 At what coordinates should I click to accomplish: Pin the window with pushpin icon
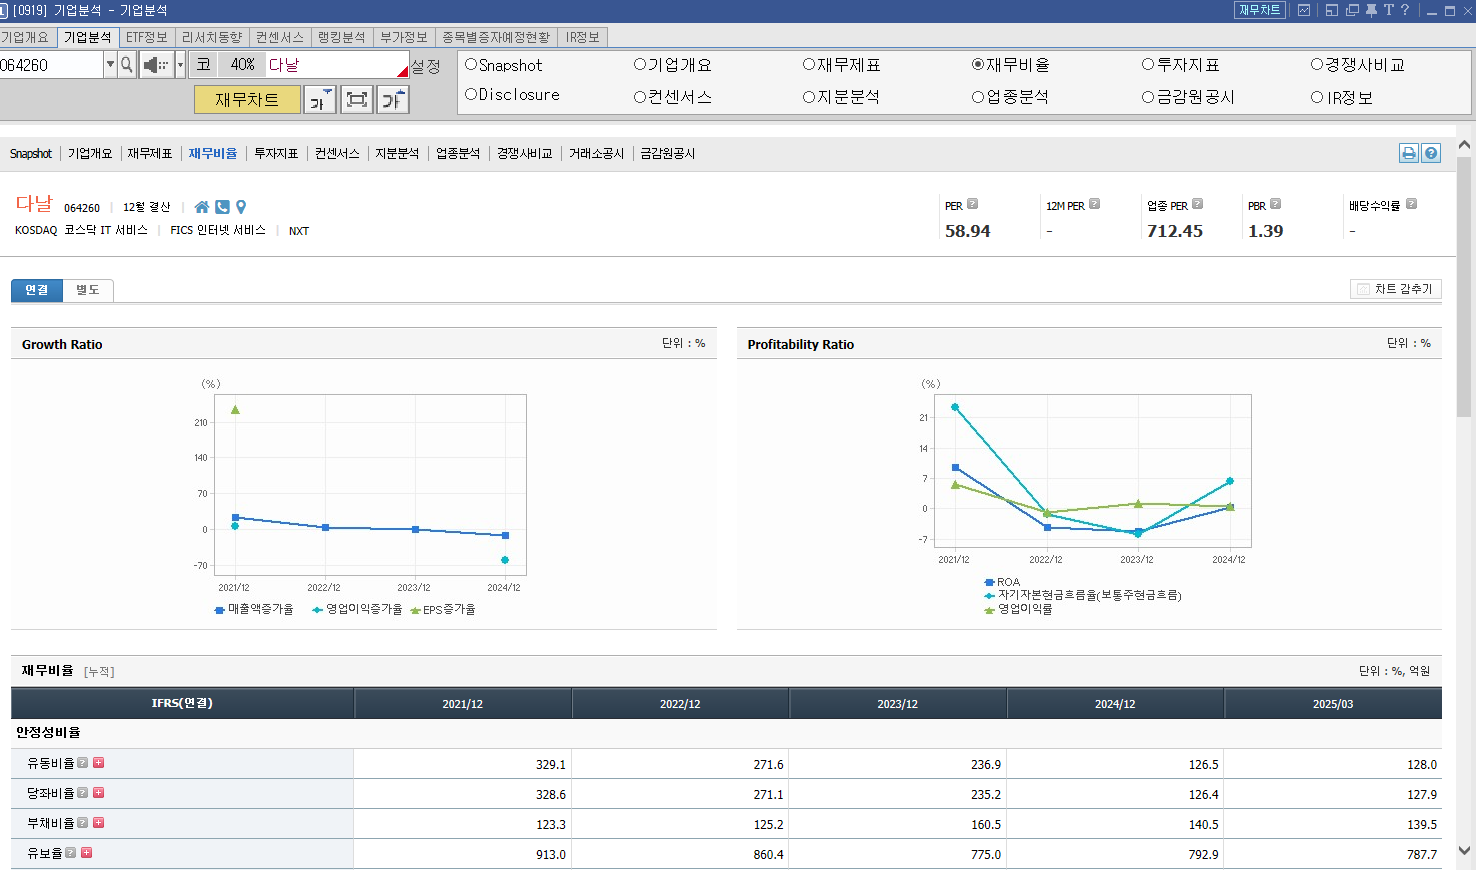point(1371,10)
